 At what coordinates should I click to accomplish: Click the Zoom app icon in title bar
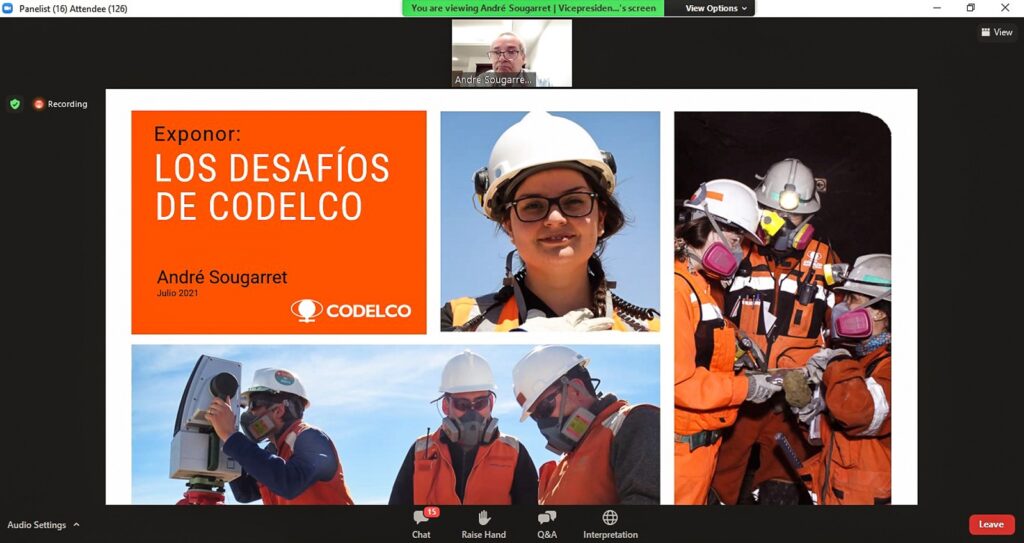click(8, 8)
